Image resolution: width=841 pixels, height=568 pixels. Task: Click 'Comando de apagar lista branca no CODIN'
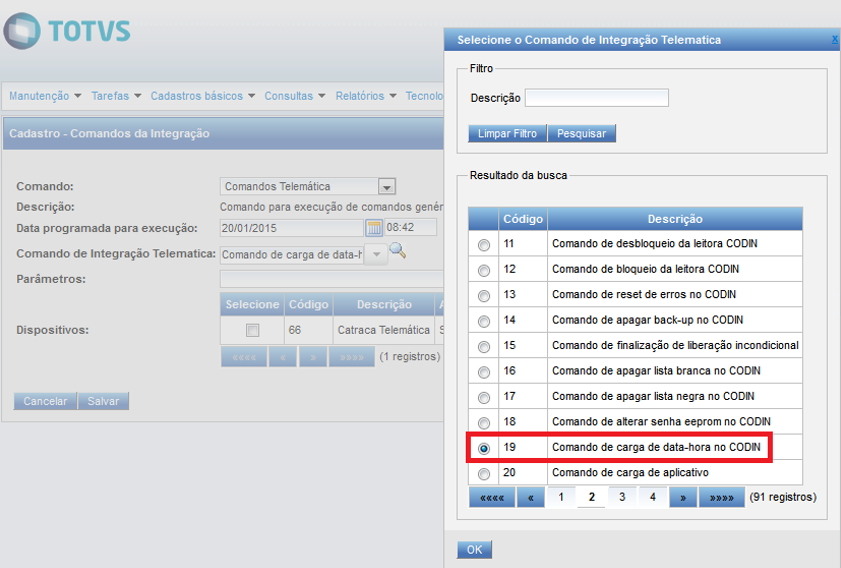tap(656, 371)
